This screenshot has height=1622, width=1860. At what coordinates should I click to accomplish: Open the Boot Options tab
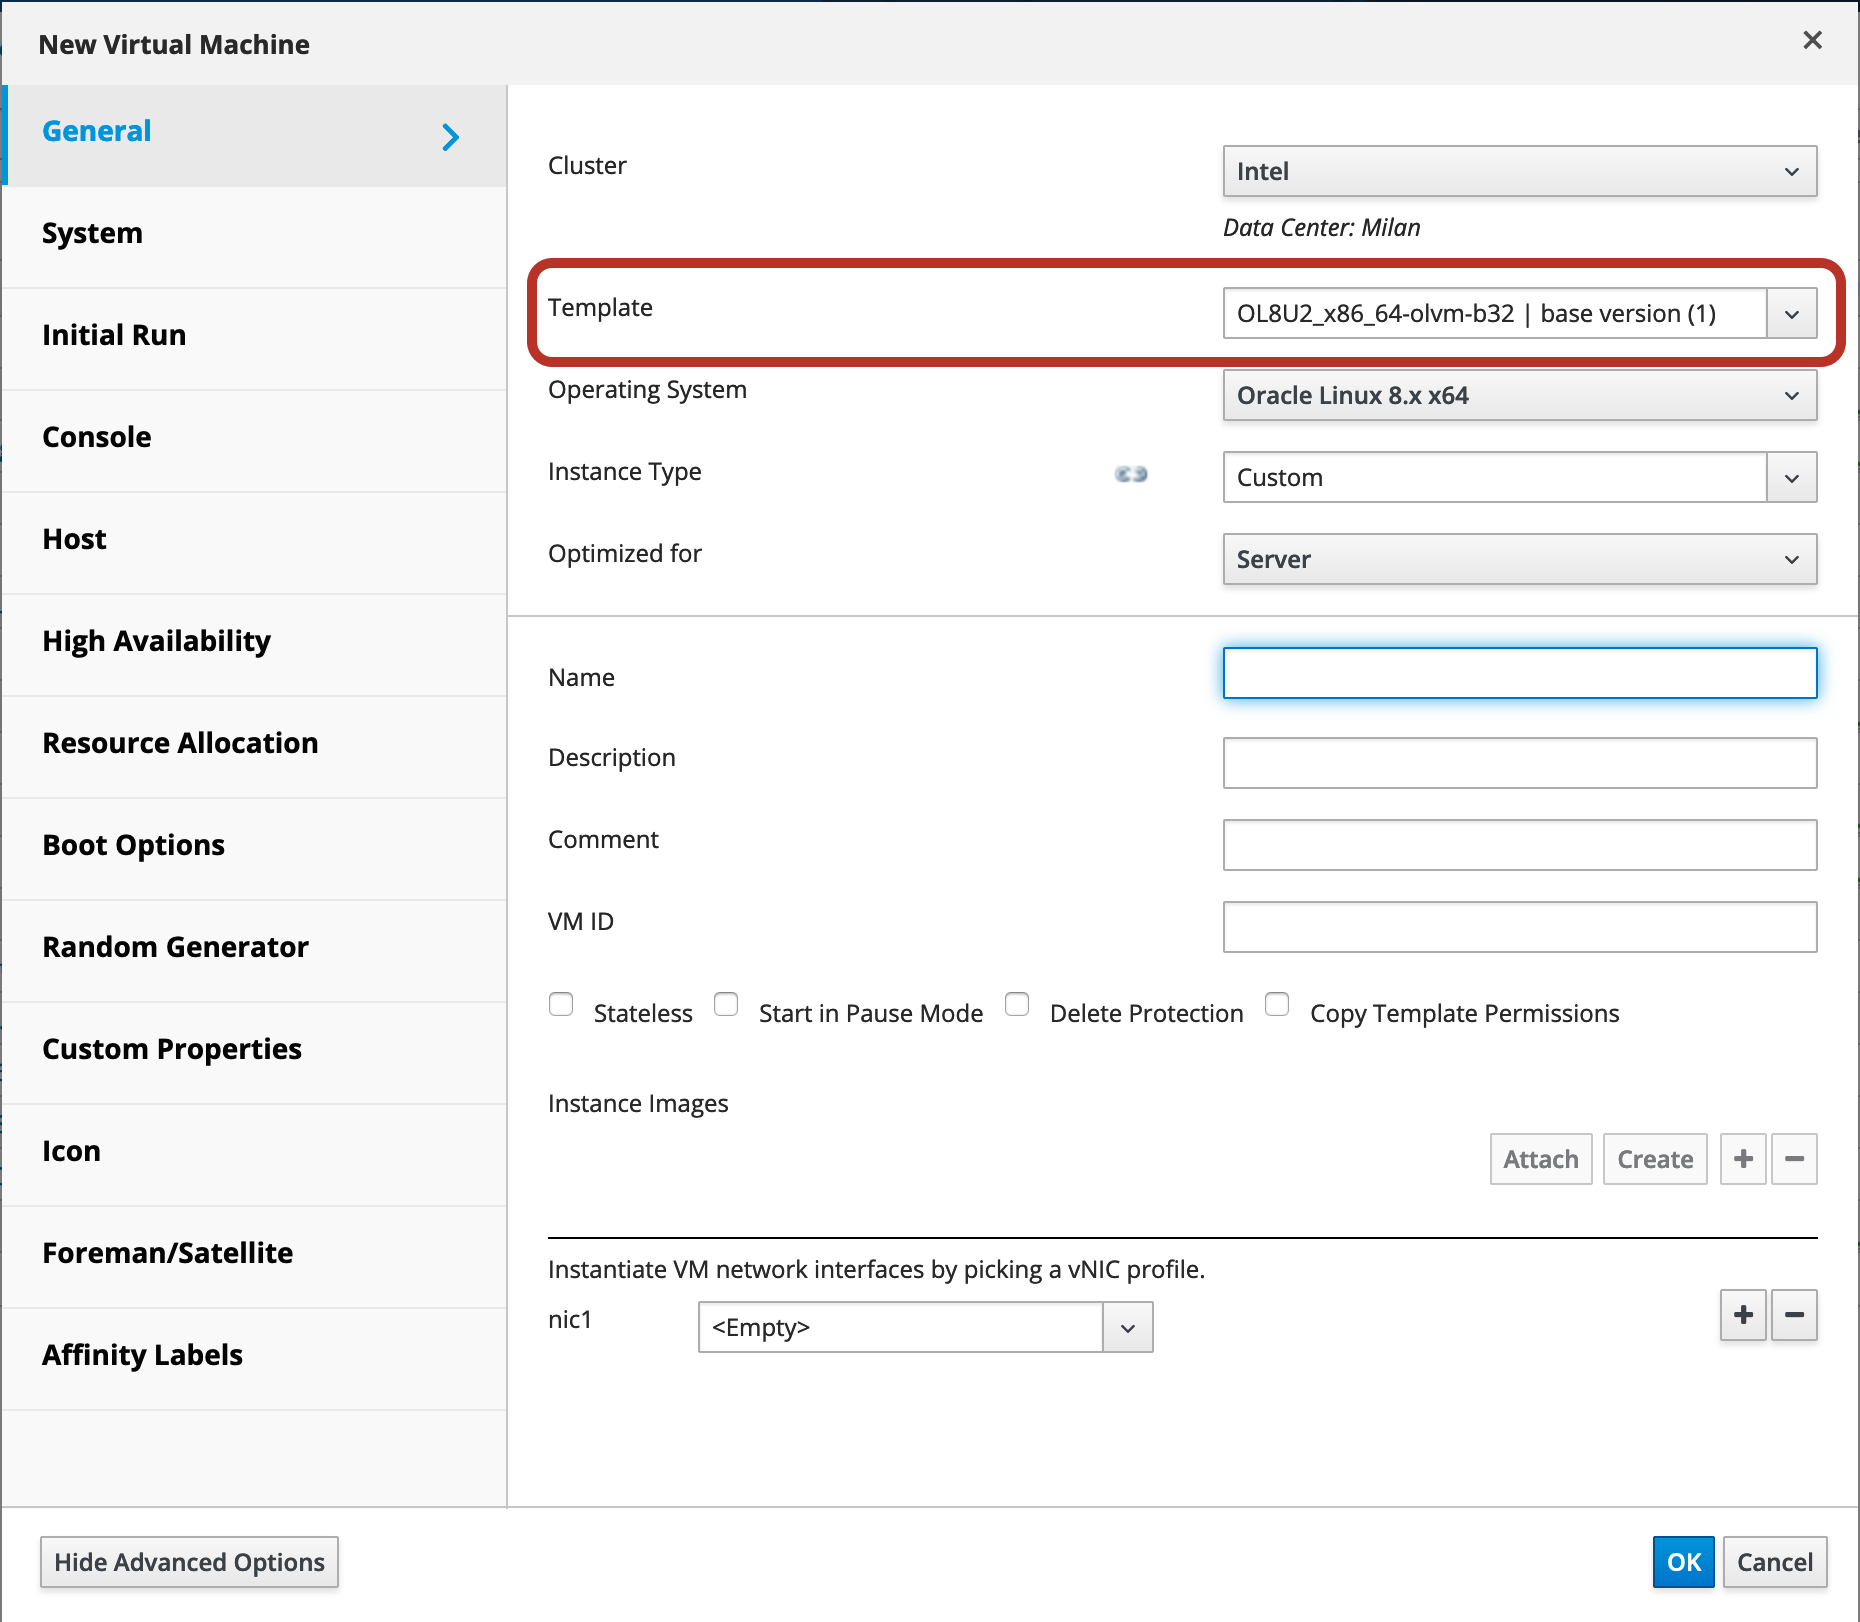[133, 846]
